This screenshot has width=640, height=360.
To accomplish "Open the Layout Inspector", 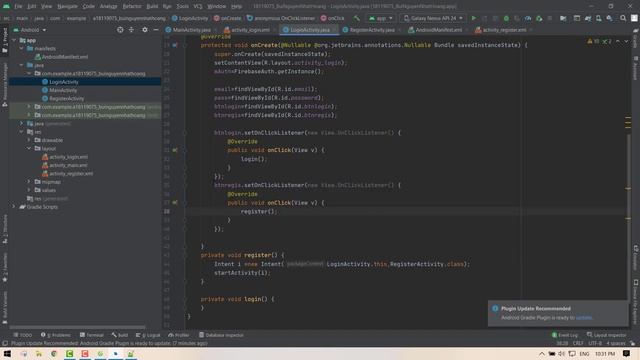I will pyautogui.click(x=607, y=335).
